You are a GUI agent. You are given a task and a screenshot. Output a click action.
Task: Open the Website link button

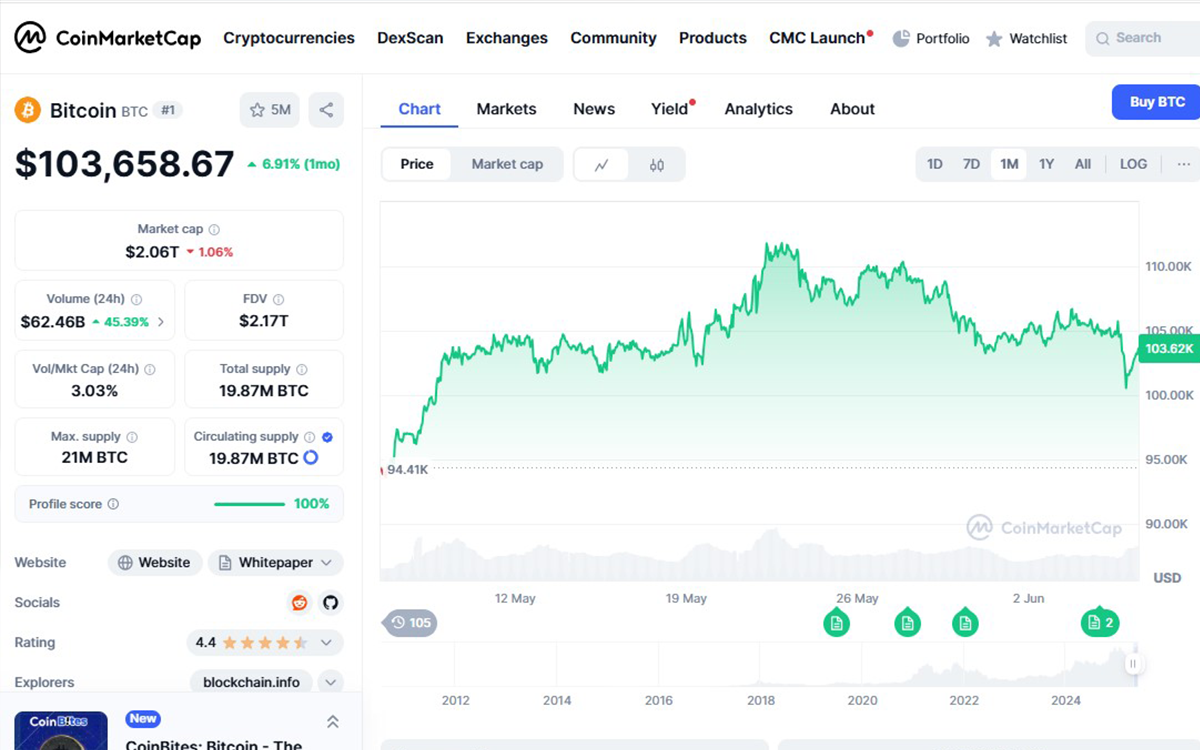coord(155,562)
